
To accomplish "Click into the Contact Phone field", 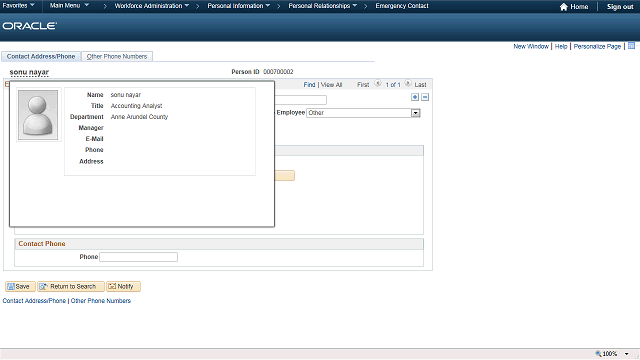I will (138, 257).
